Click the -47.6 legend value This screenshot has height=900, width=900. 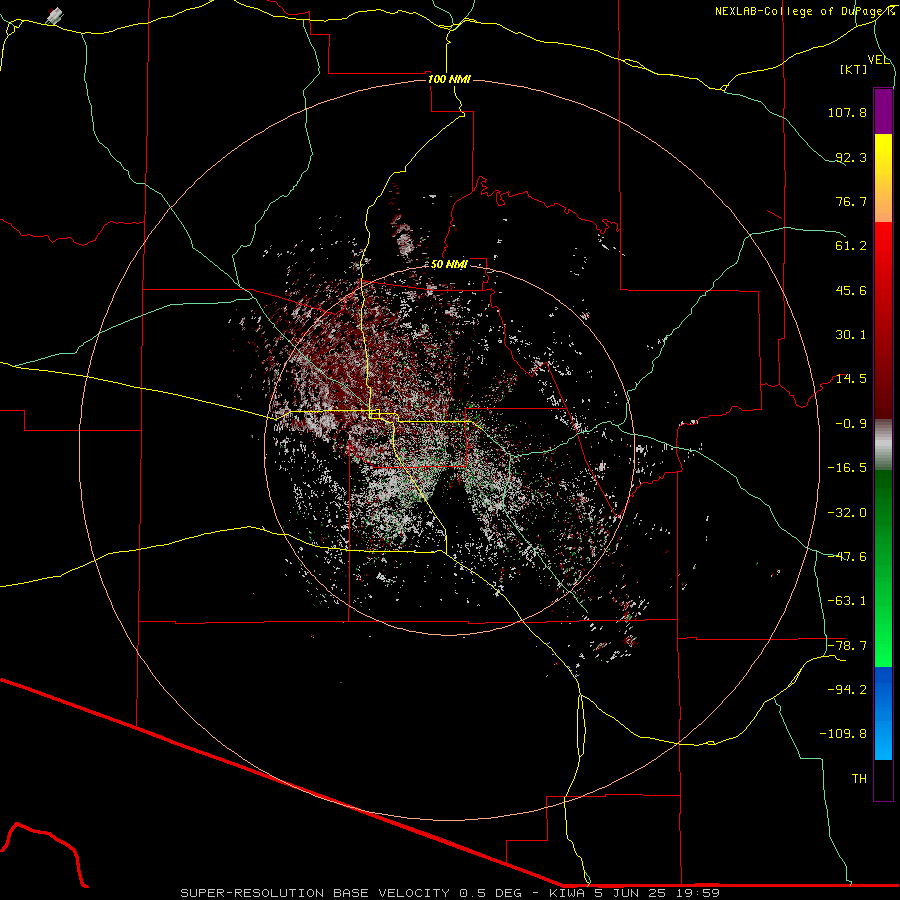[x=847, y=557]
